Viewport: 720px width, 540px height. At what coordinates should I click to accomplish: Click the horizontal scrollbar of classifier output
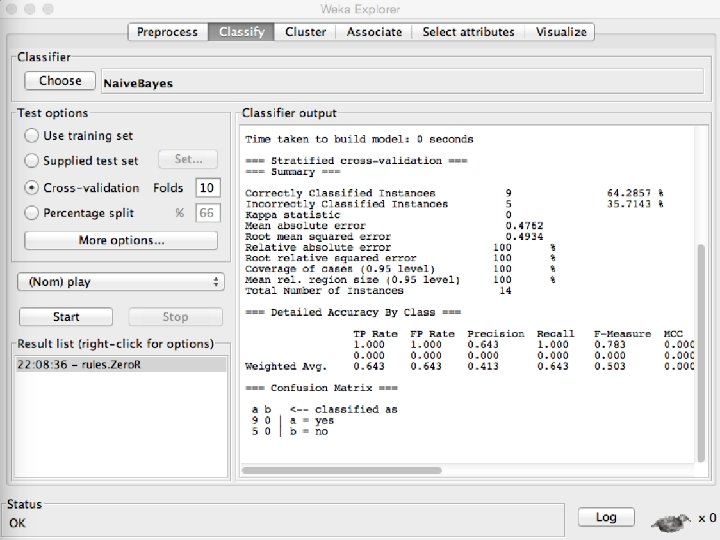[x=342, y=470]
